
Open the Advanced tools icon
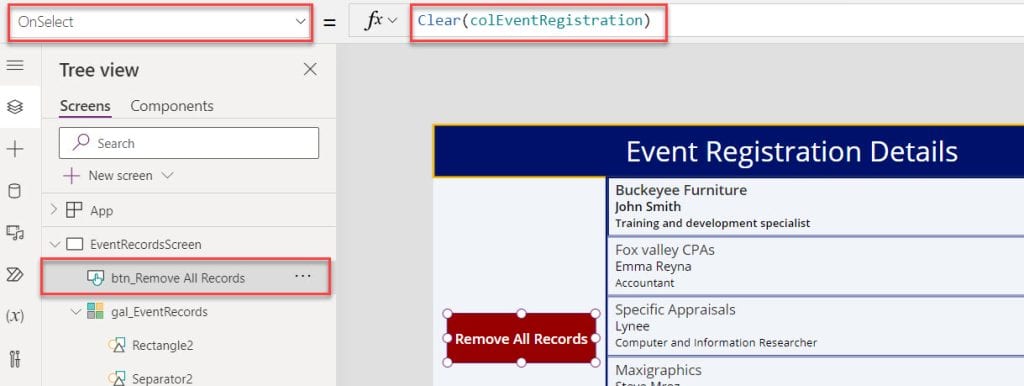point(14,359)
